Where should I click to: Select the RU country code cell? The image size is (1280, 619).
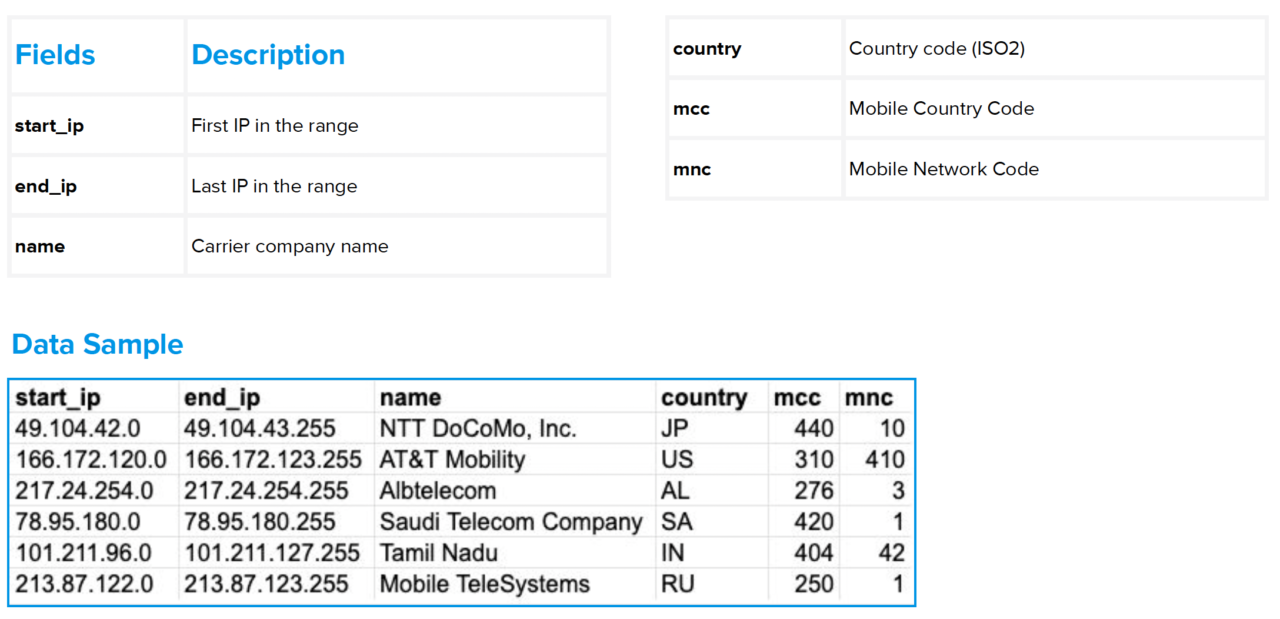677,584
